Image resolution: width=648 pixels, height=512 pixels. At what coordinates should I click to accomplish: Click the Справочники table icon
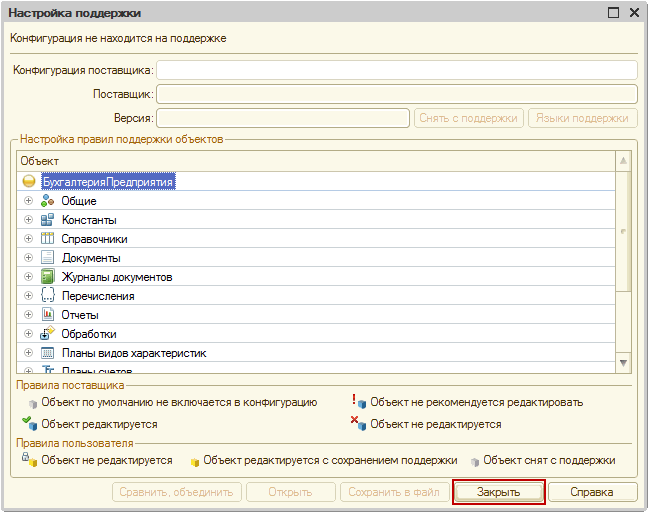47,239
